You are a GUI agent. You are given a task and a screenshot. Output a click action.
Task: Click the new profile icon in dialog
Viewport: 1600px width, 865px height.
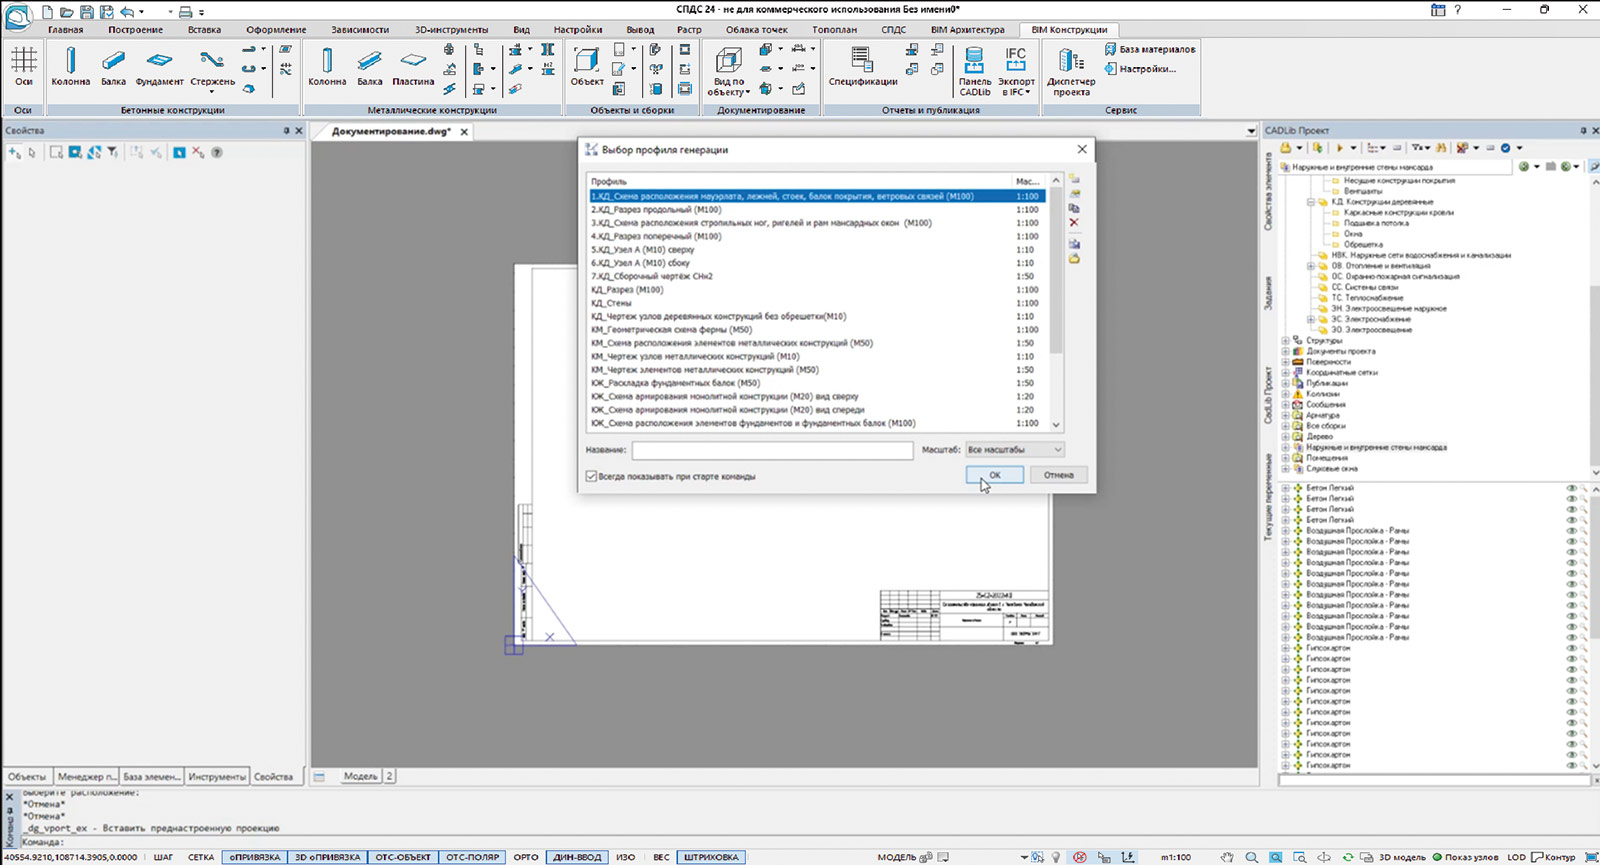pos(1074,179)
